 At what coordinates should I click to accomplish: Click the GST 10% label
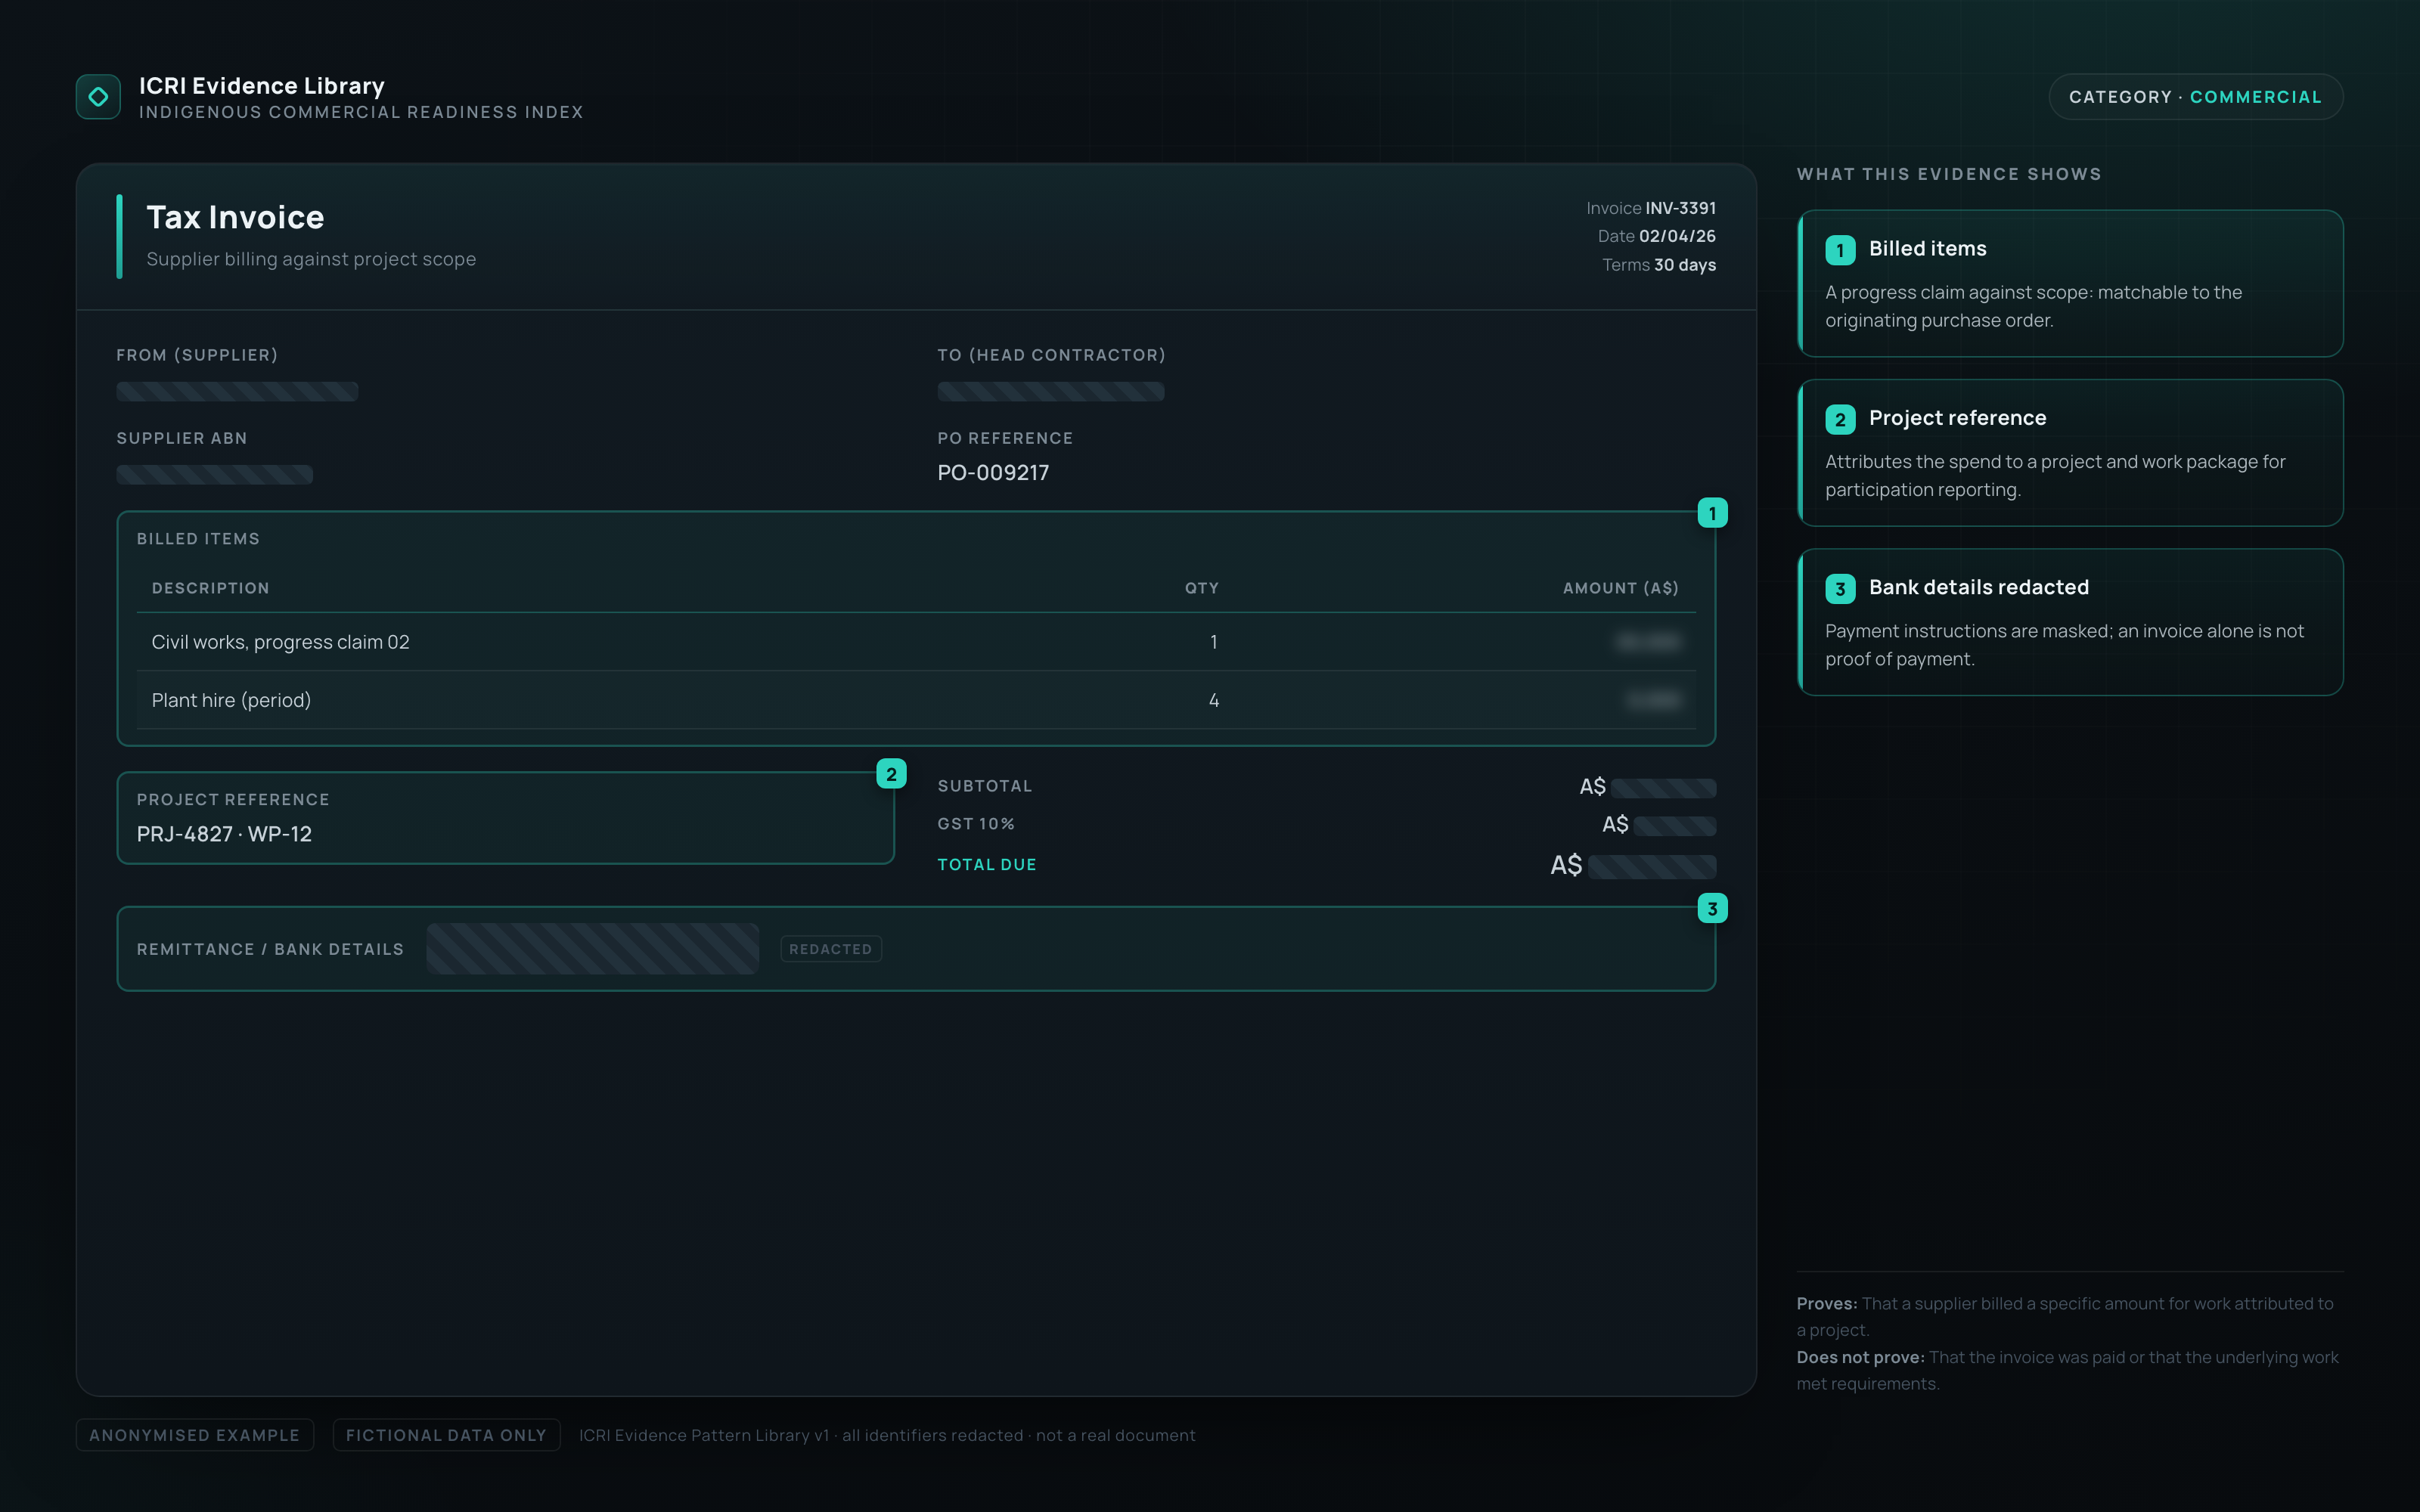[976, 824]
